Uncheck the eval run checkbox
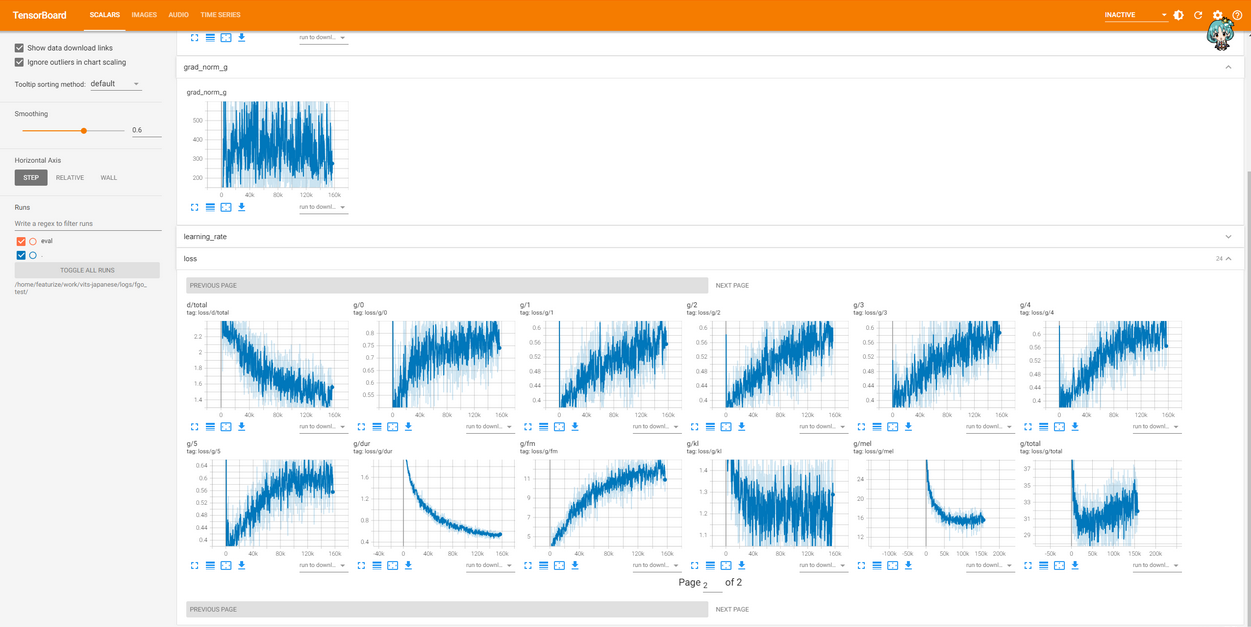This screenshot has width=1251, height=627. coord(21,241)
